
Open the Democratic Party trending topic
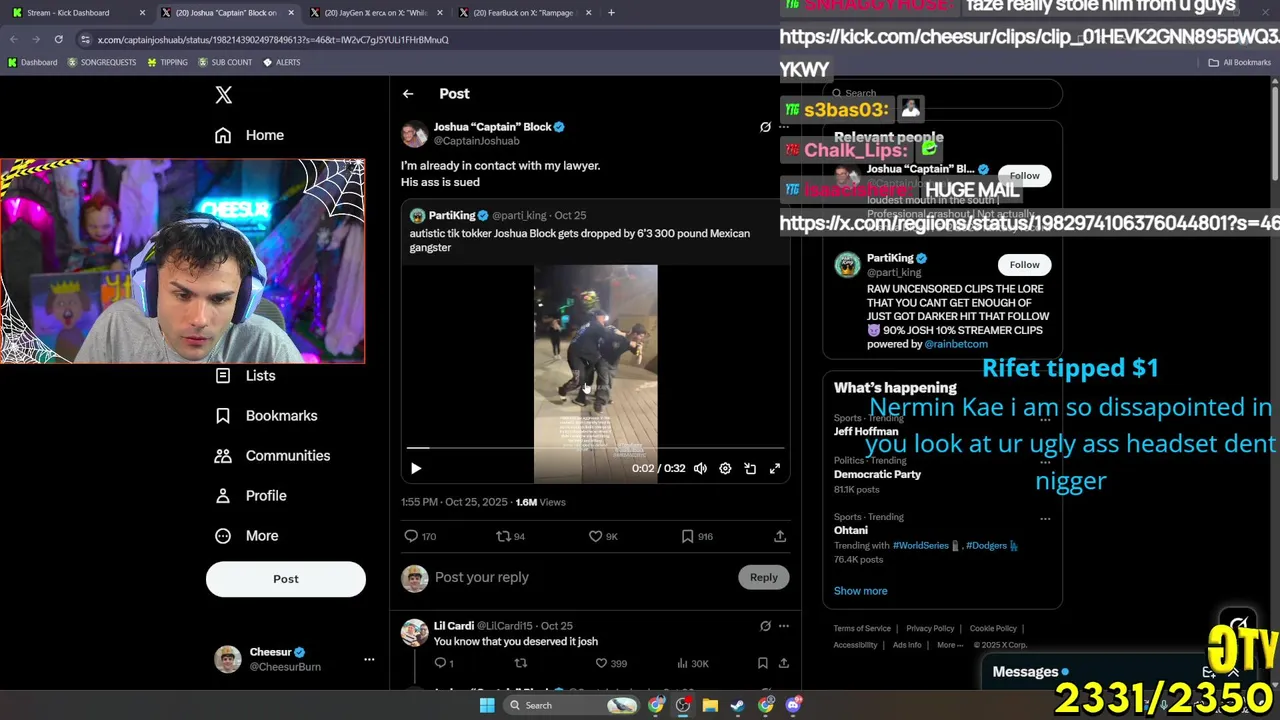point(877,474)
